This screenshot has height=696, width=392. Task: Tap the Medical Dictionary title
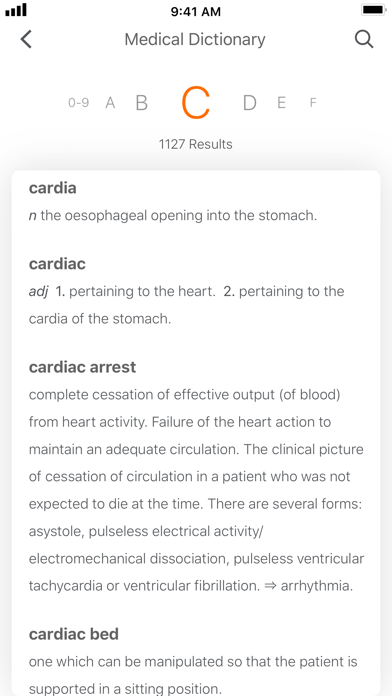[195, 40]
